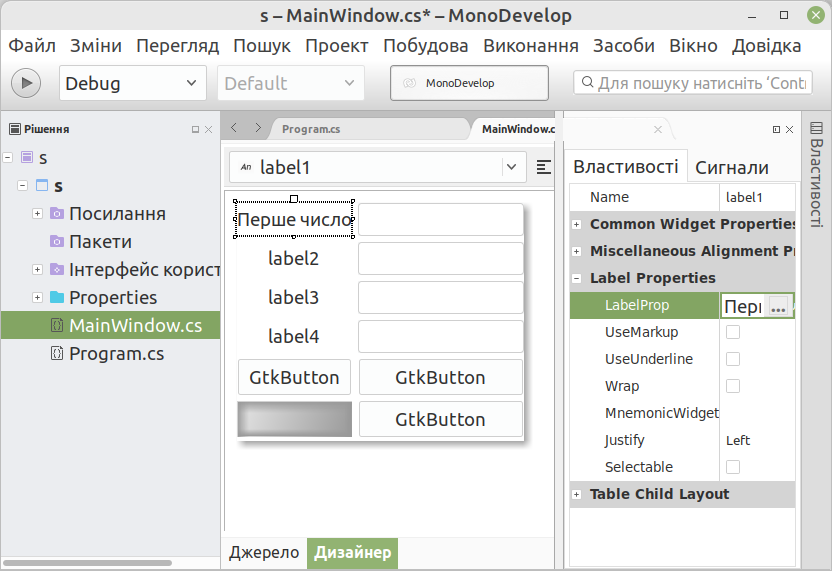
Task: Enable the UseMarkup checkbox
Action: pyautogui.click(x=733, y=332)
